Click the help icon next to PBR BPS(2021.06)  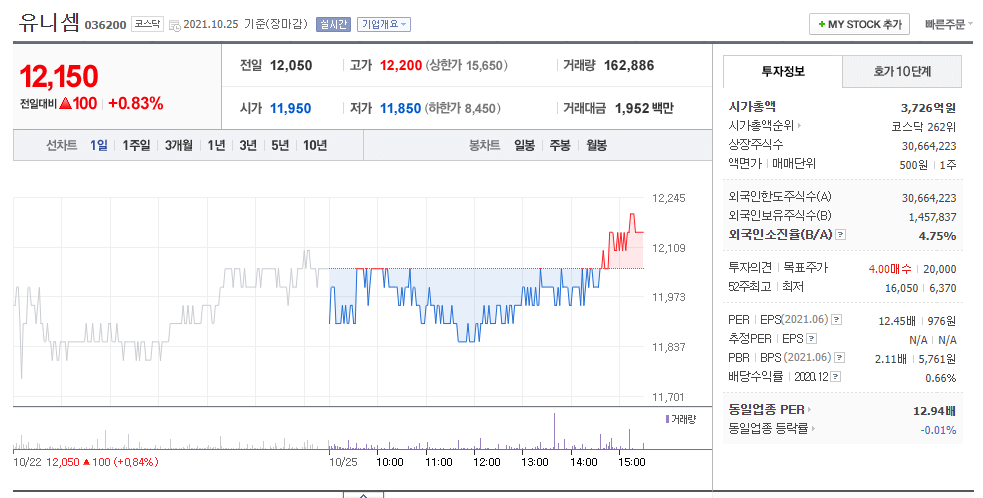coord(839,358)
